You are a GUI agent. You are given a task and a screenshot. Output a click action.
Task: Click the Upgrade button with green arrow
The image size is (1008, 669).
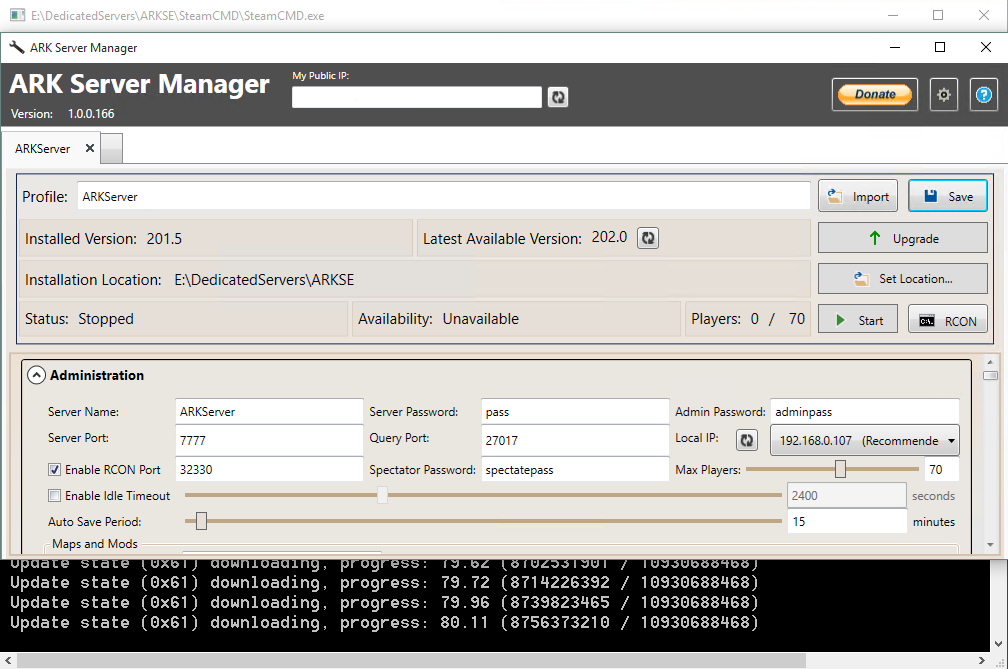(903, 238)
